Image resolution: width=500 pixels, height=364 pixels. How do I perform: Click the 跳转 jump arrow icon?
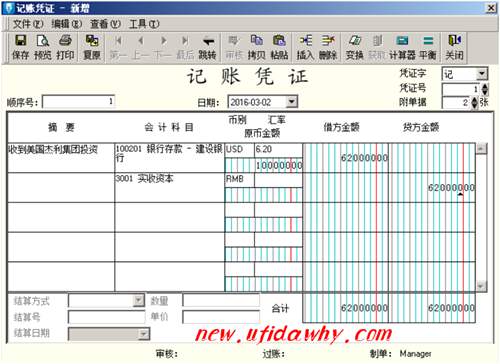click(x=208, y=41)
